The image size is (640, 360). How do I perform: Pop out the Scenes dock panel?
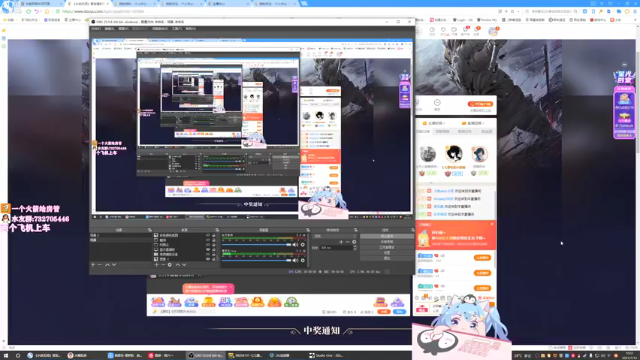click(x=149, y=230)
